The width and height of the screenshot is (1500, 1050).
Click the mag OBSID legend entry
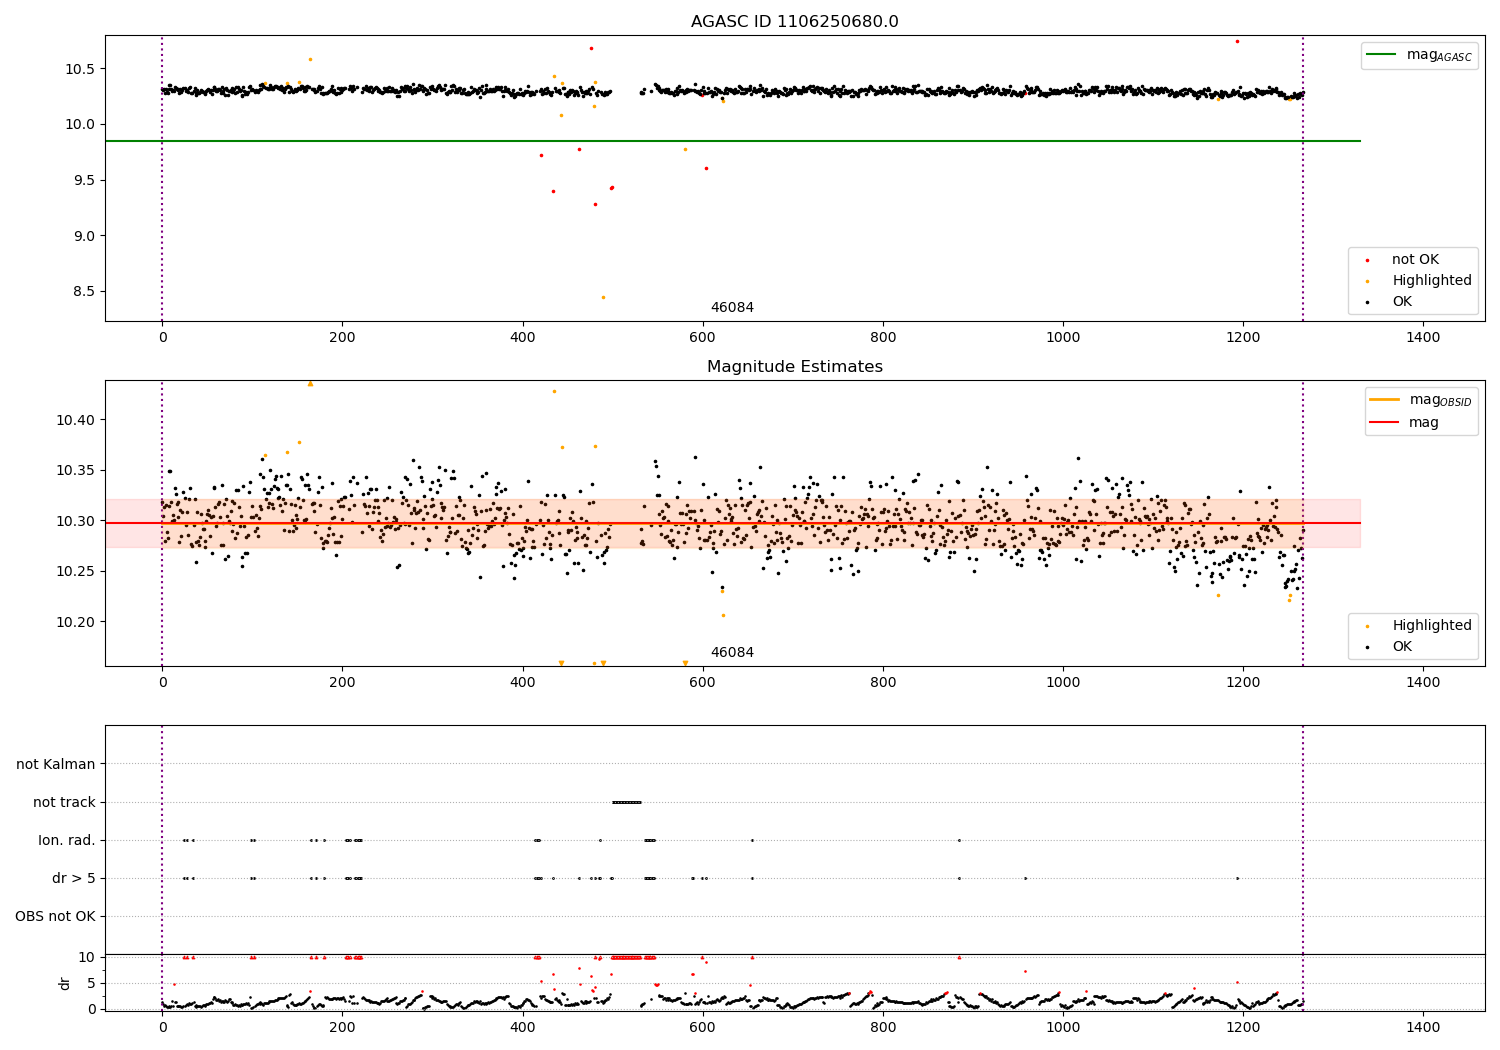[1421, 400]
